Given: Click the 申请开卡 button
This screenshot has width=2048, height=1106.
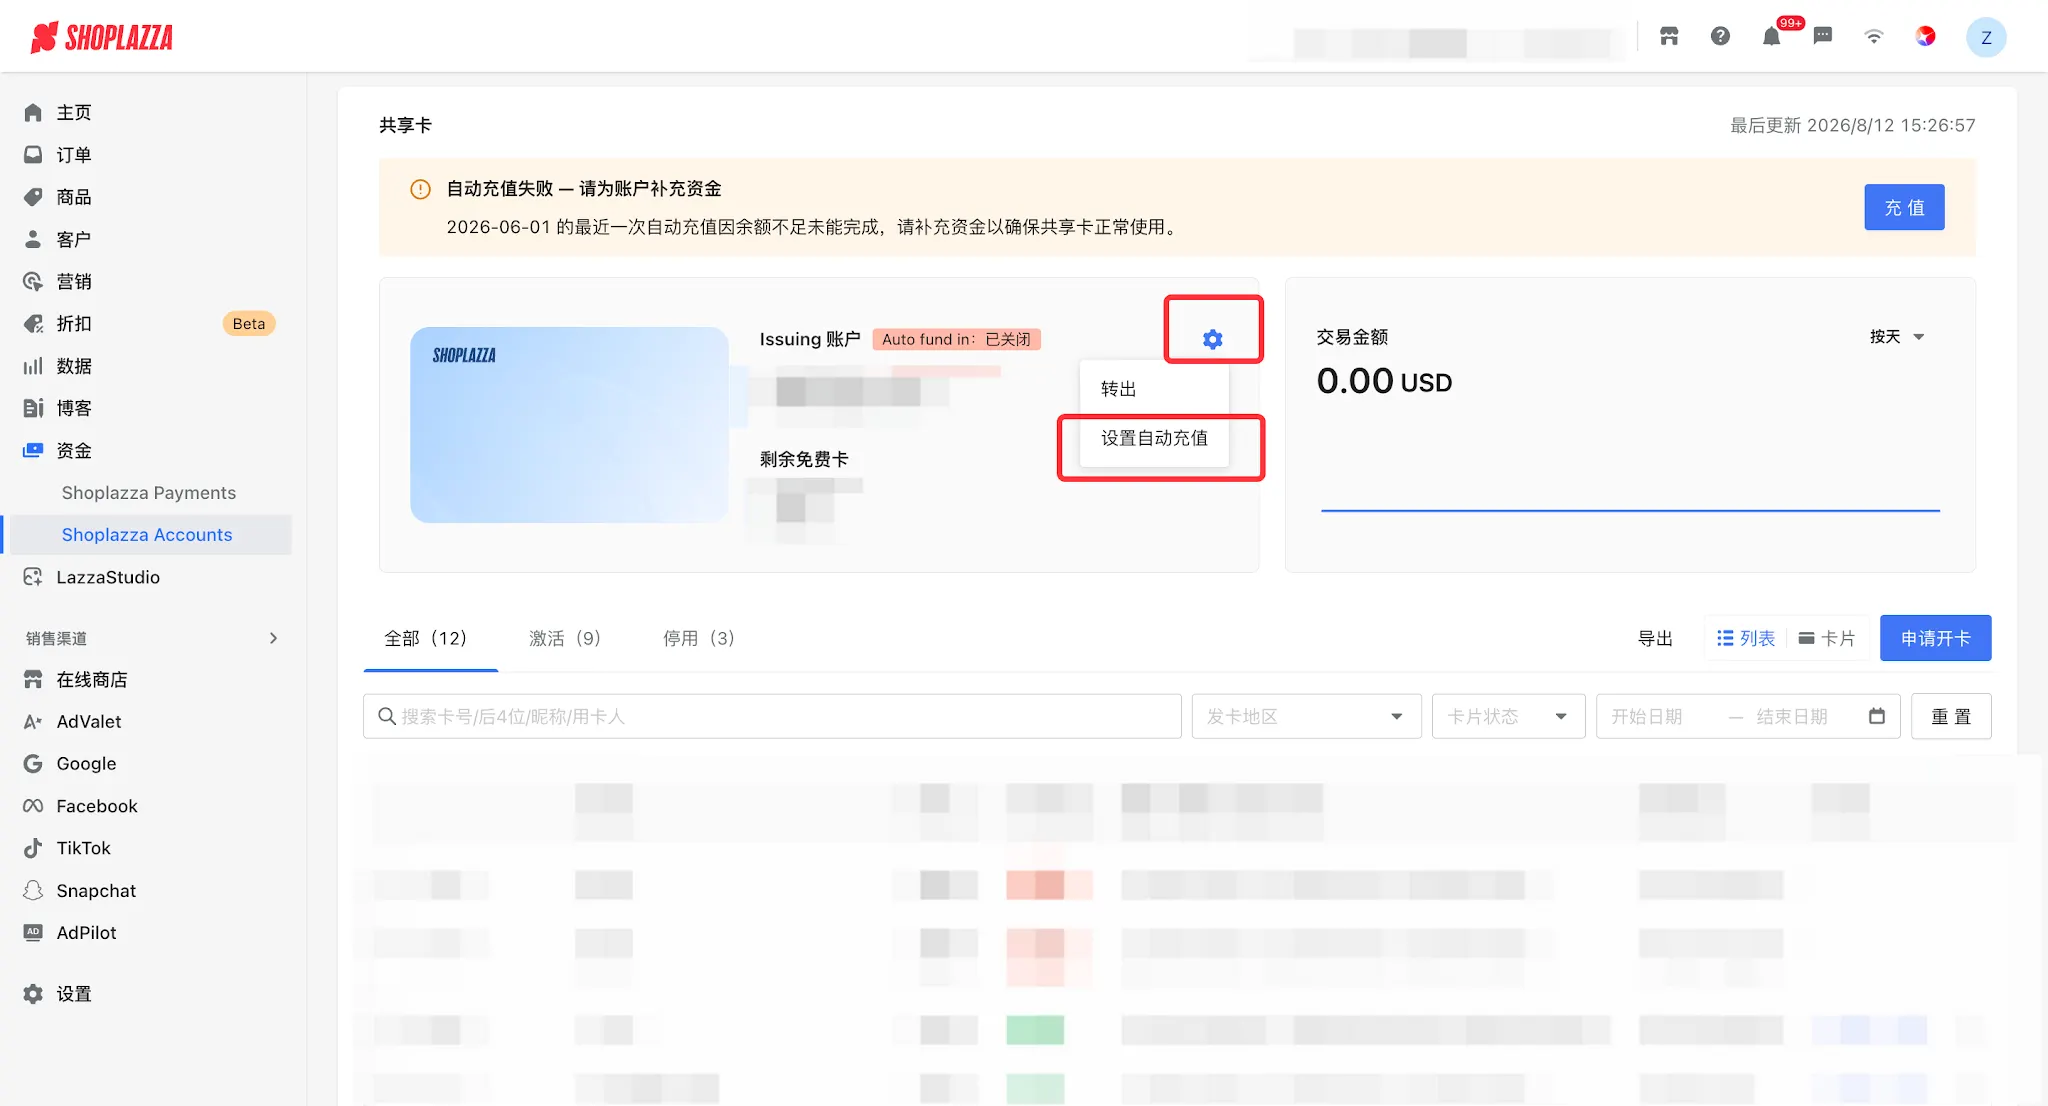Looking at the screenshot, I should 1935,638.
